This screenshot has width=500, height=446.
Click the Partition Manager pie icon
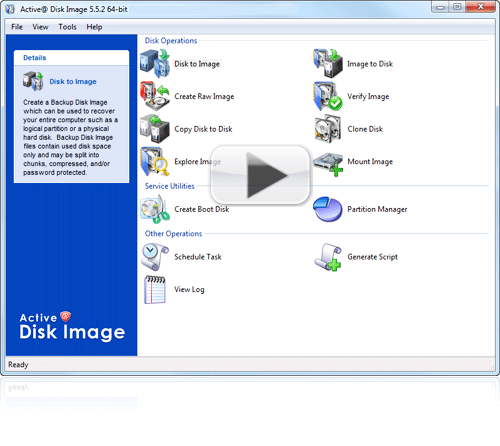point(328,209)
